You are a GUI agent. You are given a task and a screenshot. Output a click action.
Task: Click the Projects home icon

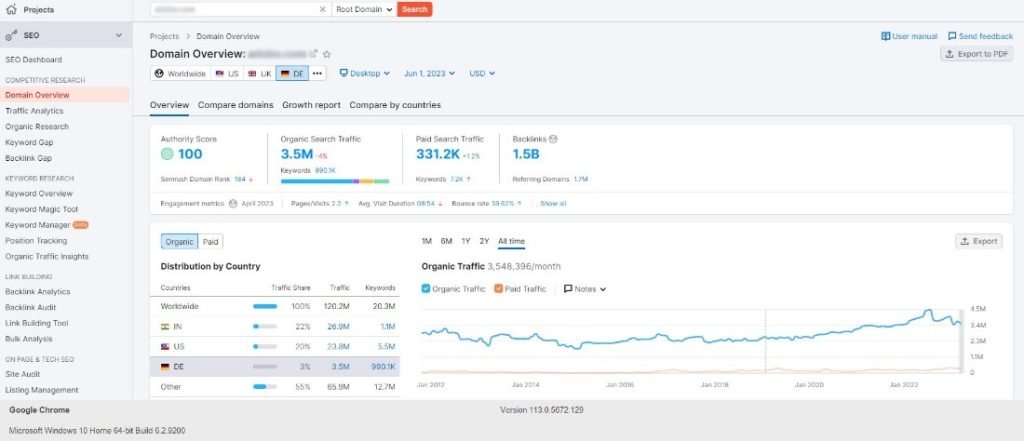point(11,10)
